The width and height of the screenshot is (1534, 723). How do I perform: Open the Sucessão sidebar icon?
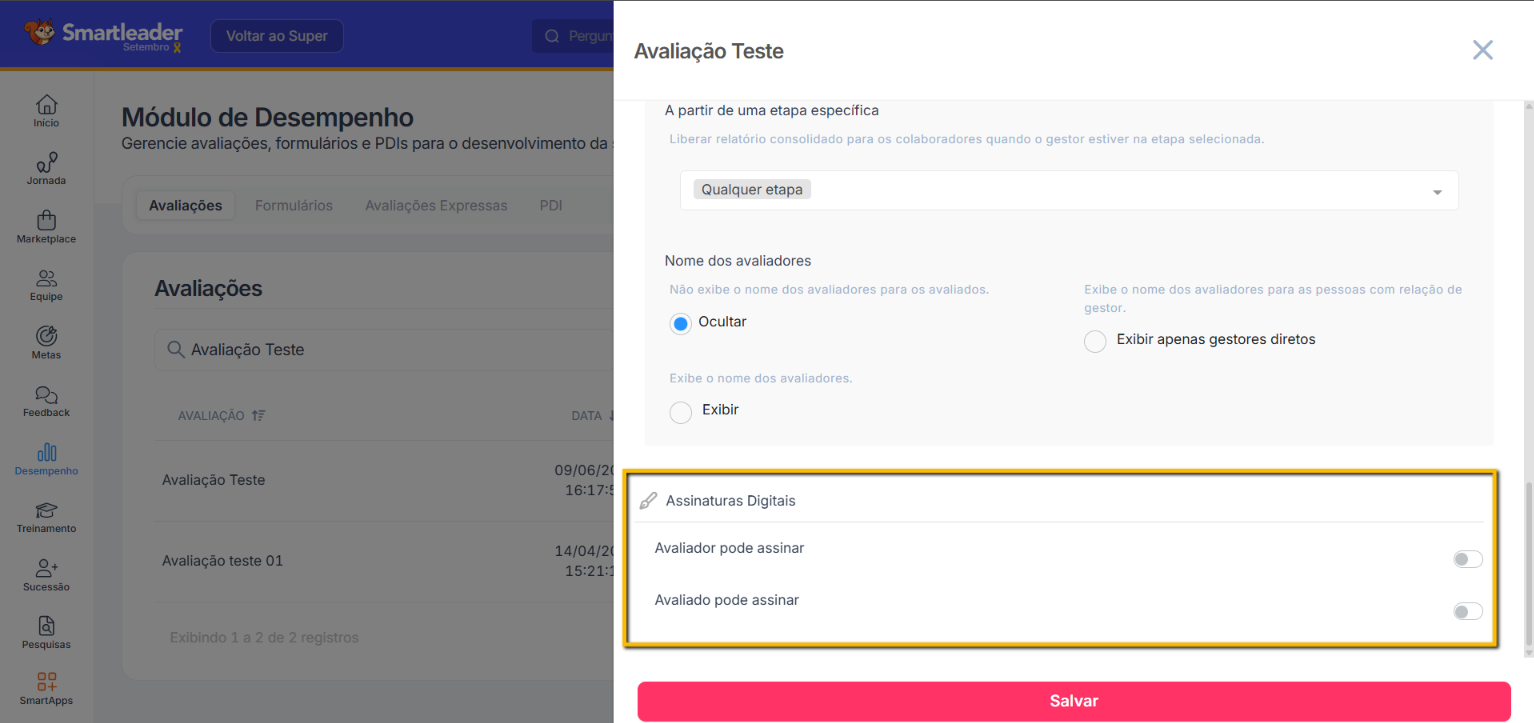pos(46,569)
